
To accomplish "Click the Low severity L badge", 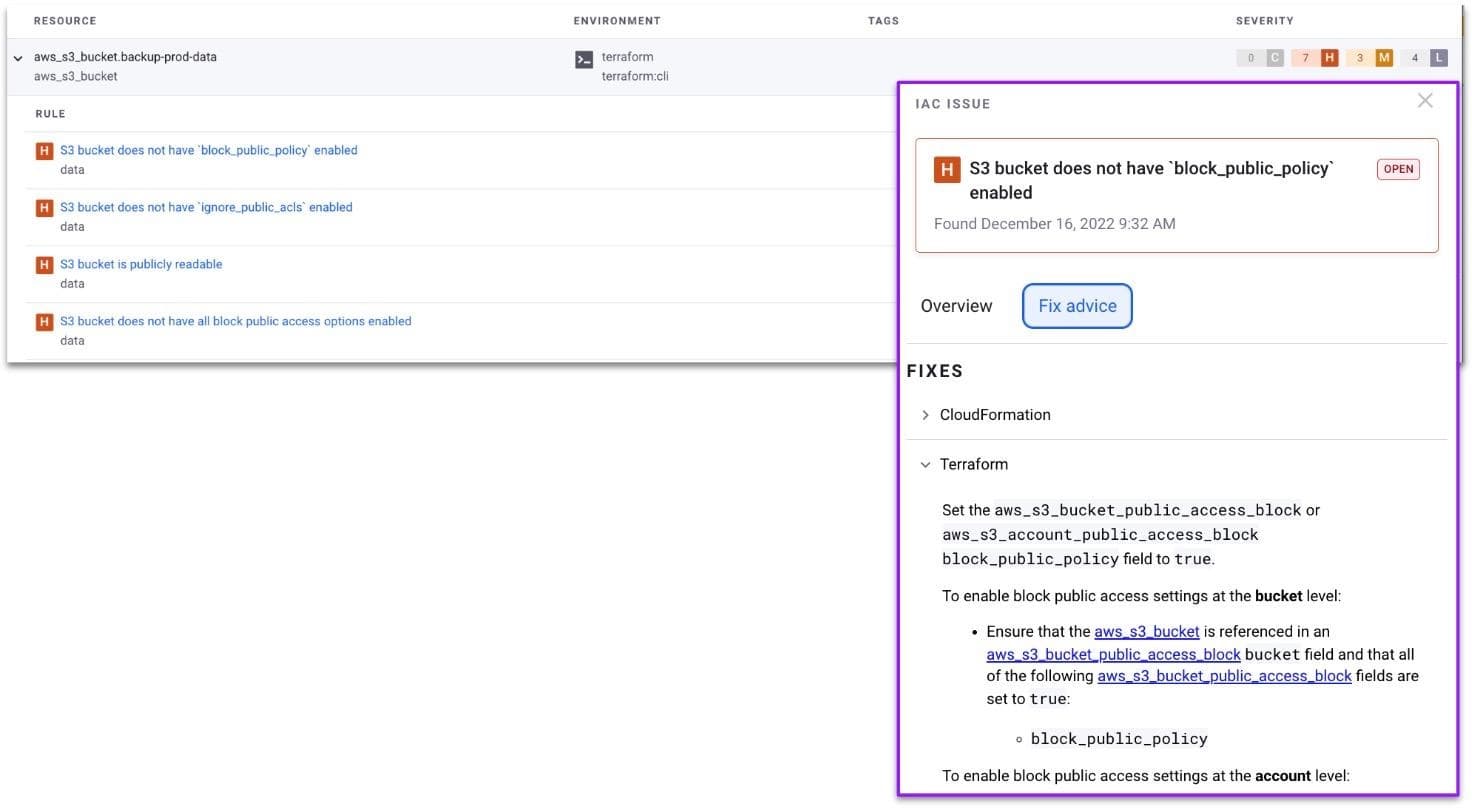I will click(1438, 58).
